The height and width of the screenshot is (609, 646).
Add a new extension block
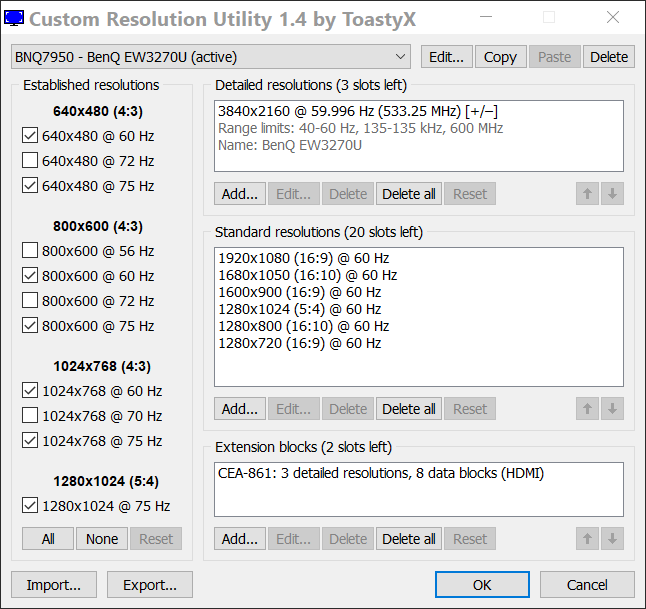(240, 539)
